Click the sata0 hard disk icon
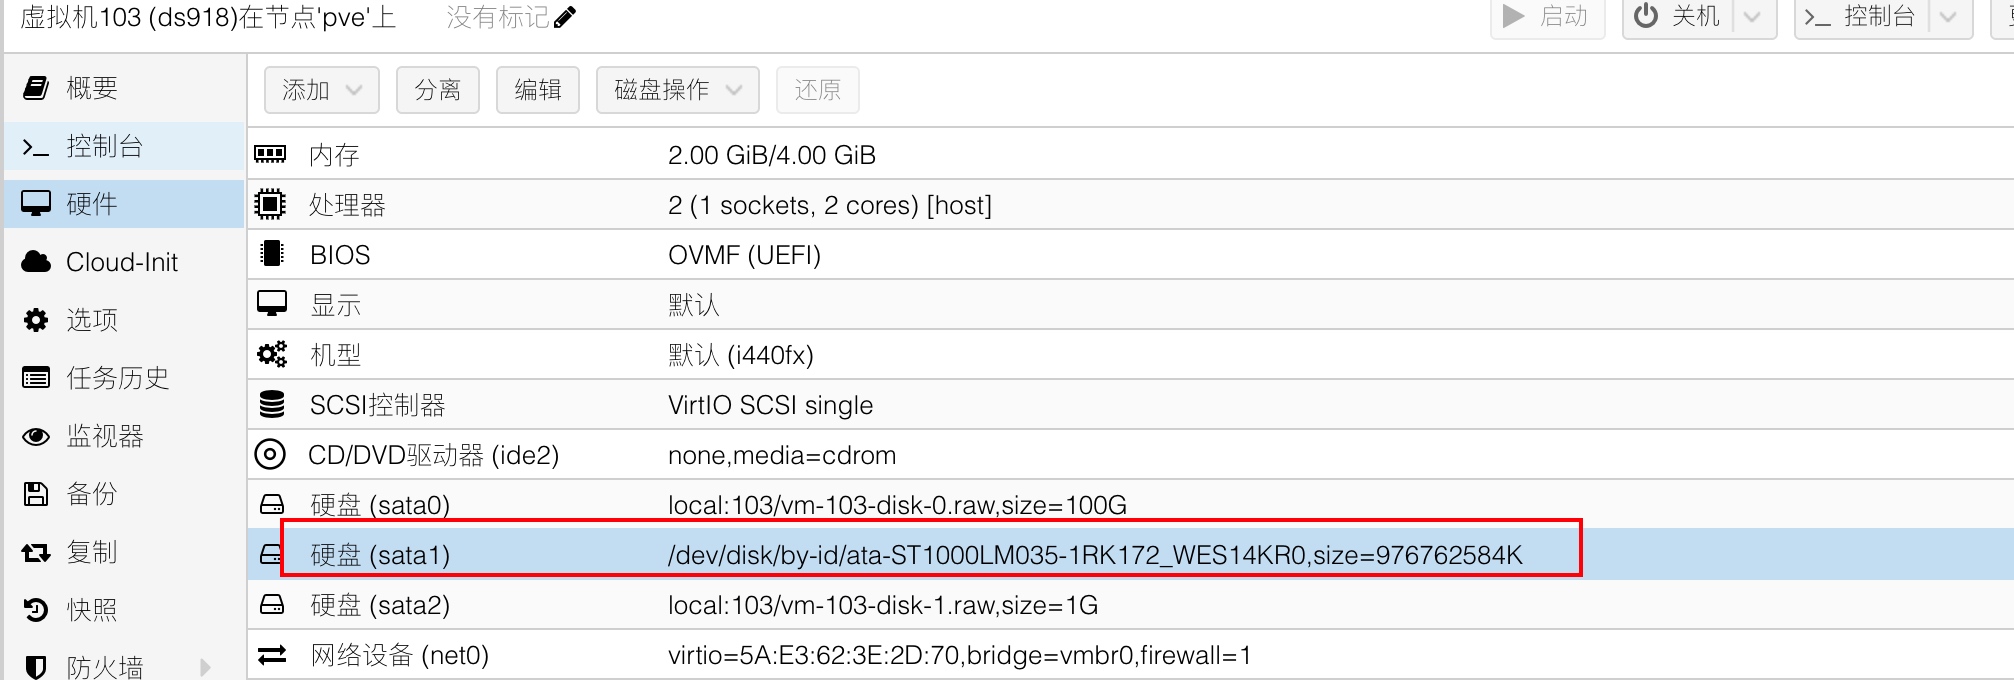Image resolution: width=2014 pixels, height=680 pixels. 271,504
